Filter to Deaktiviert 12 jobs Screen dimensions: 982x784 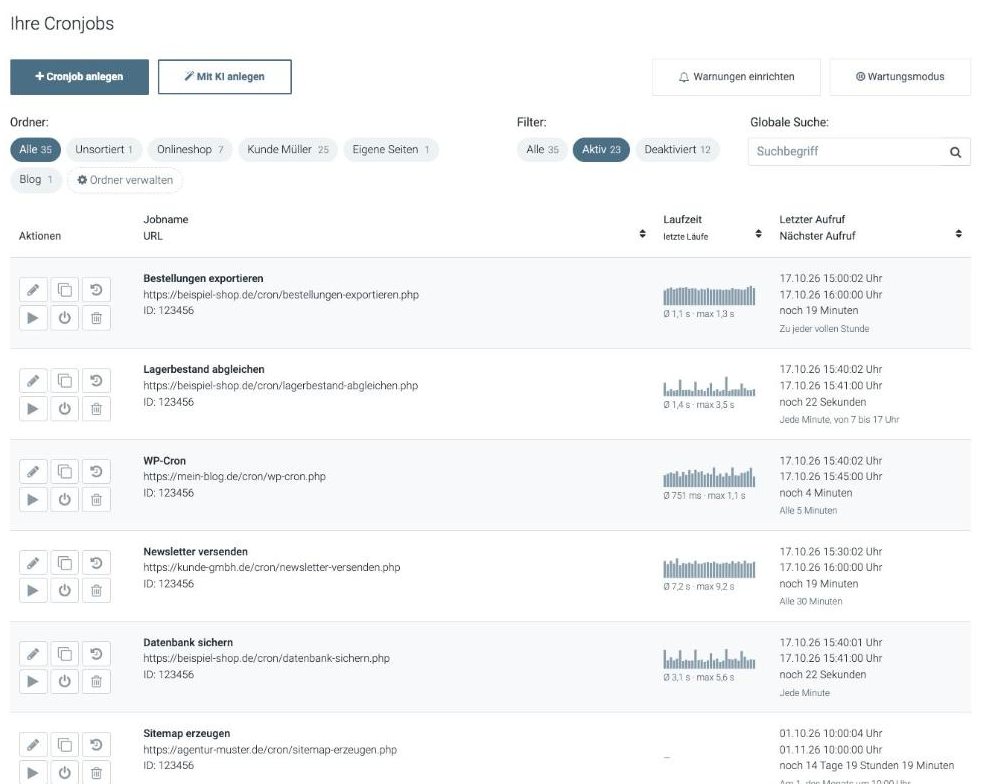pyautogui.click(x=678, y=150)
